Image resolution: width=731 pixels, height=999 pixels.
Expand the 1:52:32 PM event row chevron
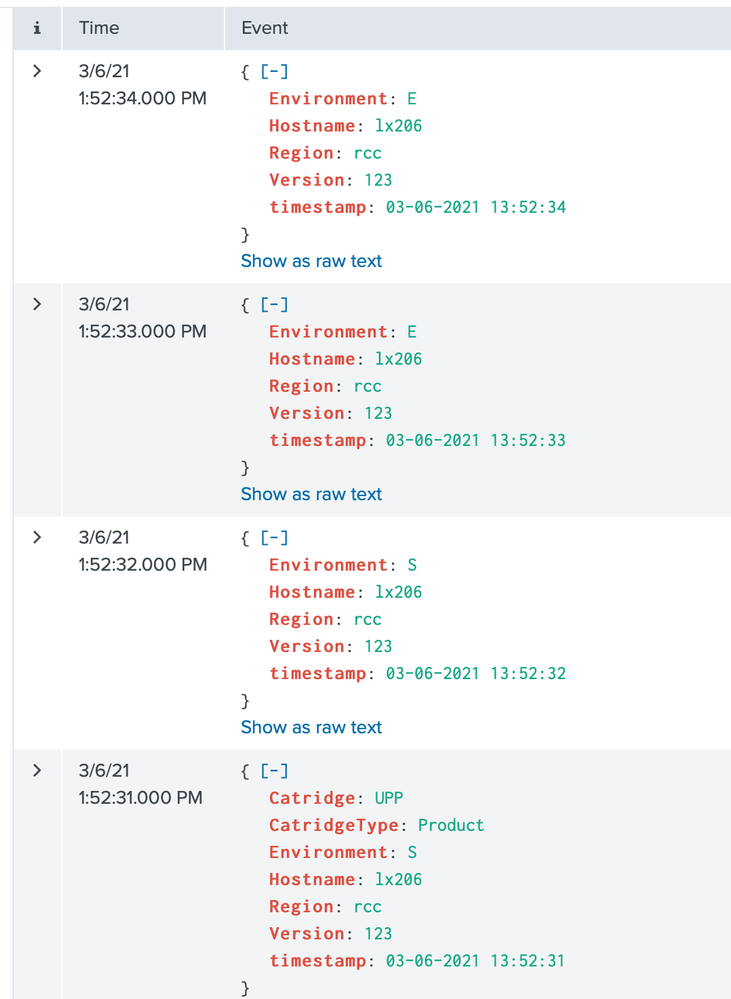tap(37, 537)
